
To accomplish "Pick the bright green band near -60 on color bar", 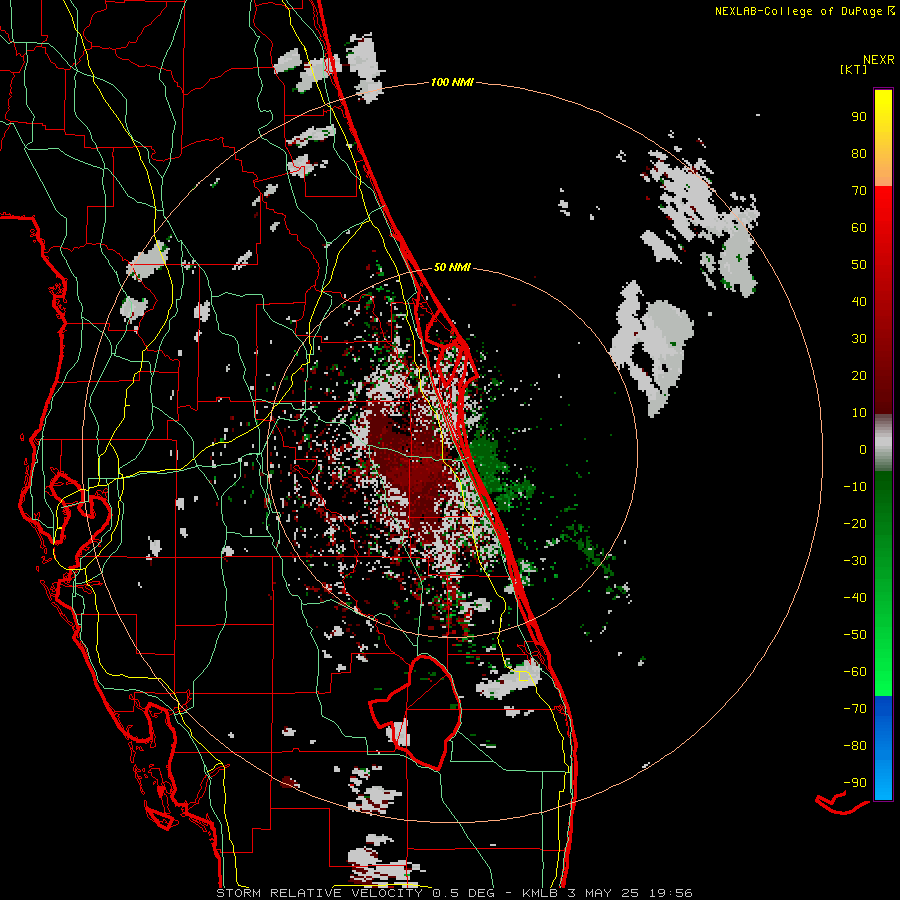I will click(x=883, y=672).
